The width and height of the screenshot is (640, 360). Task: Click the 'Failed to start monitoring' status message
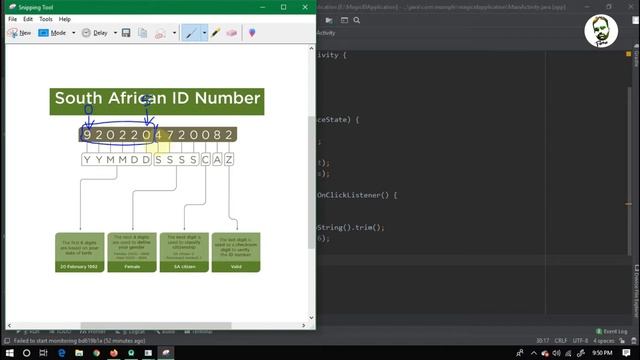[x=79, y=340]
